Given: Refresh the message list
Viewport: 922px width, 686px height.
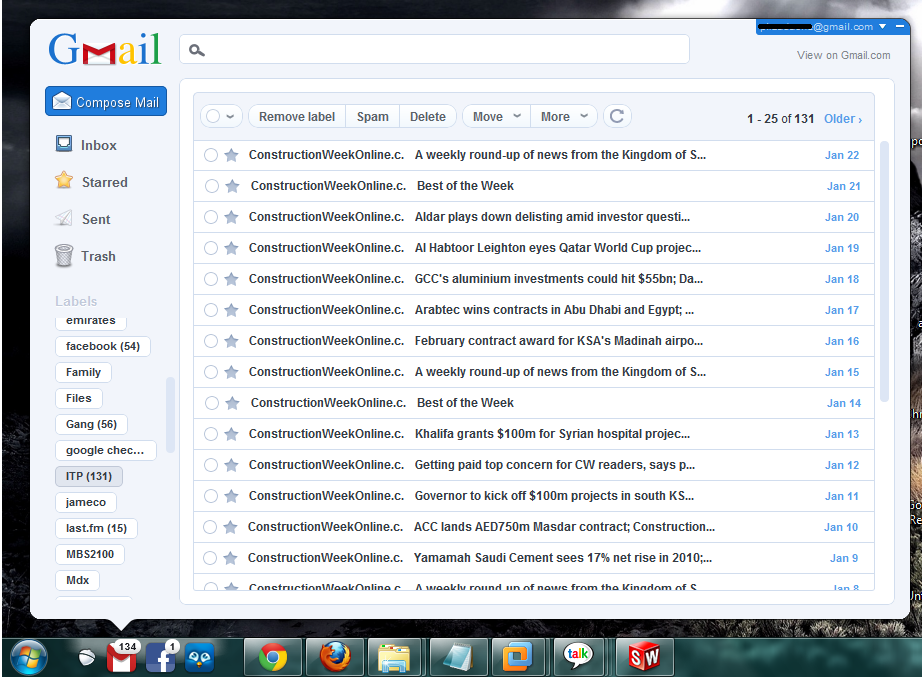Looking at the screenshot, I should [x=616, y=116].
